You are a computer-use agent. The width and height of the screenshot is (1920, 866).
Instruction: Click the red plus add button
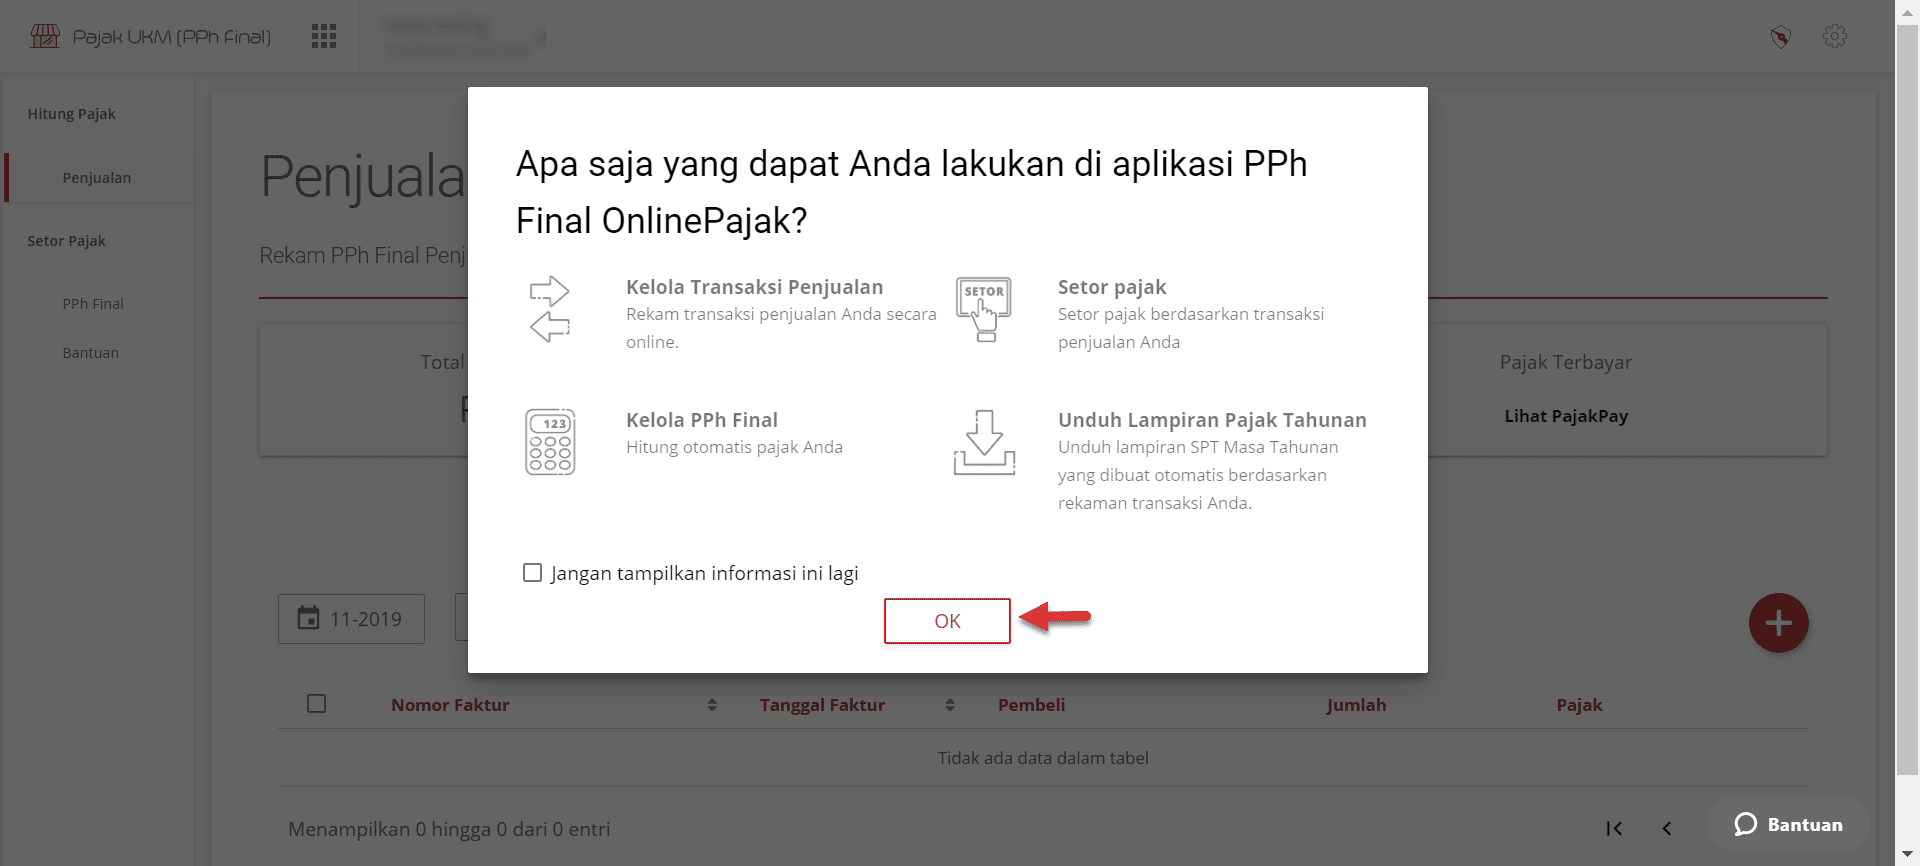pyautogui.click(x=1778, y=623)
